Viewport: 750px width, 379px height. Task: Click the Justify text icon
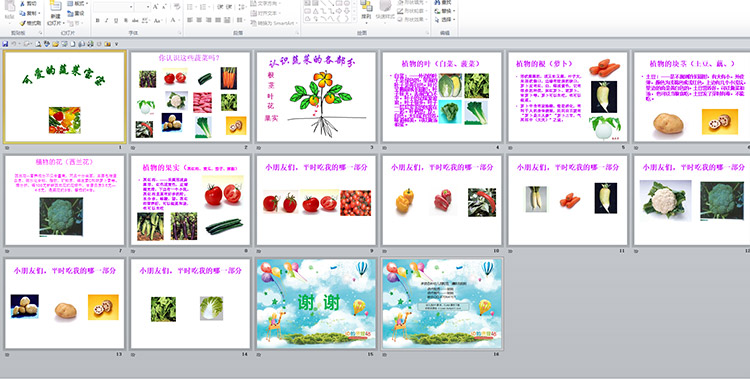[218, 20]
